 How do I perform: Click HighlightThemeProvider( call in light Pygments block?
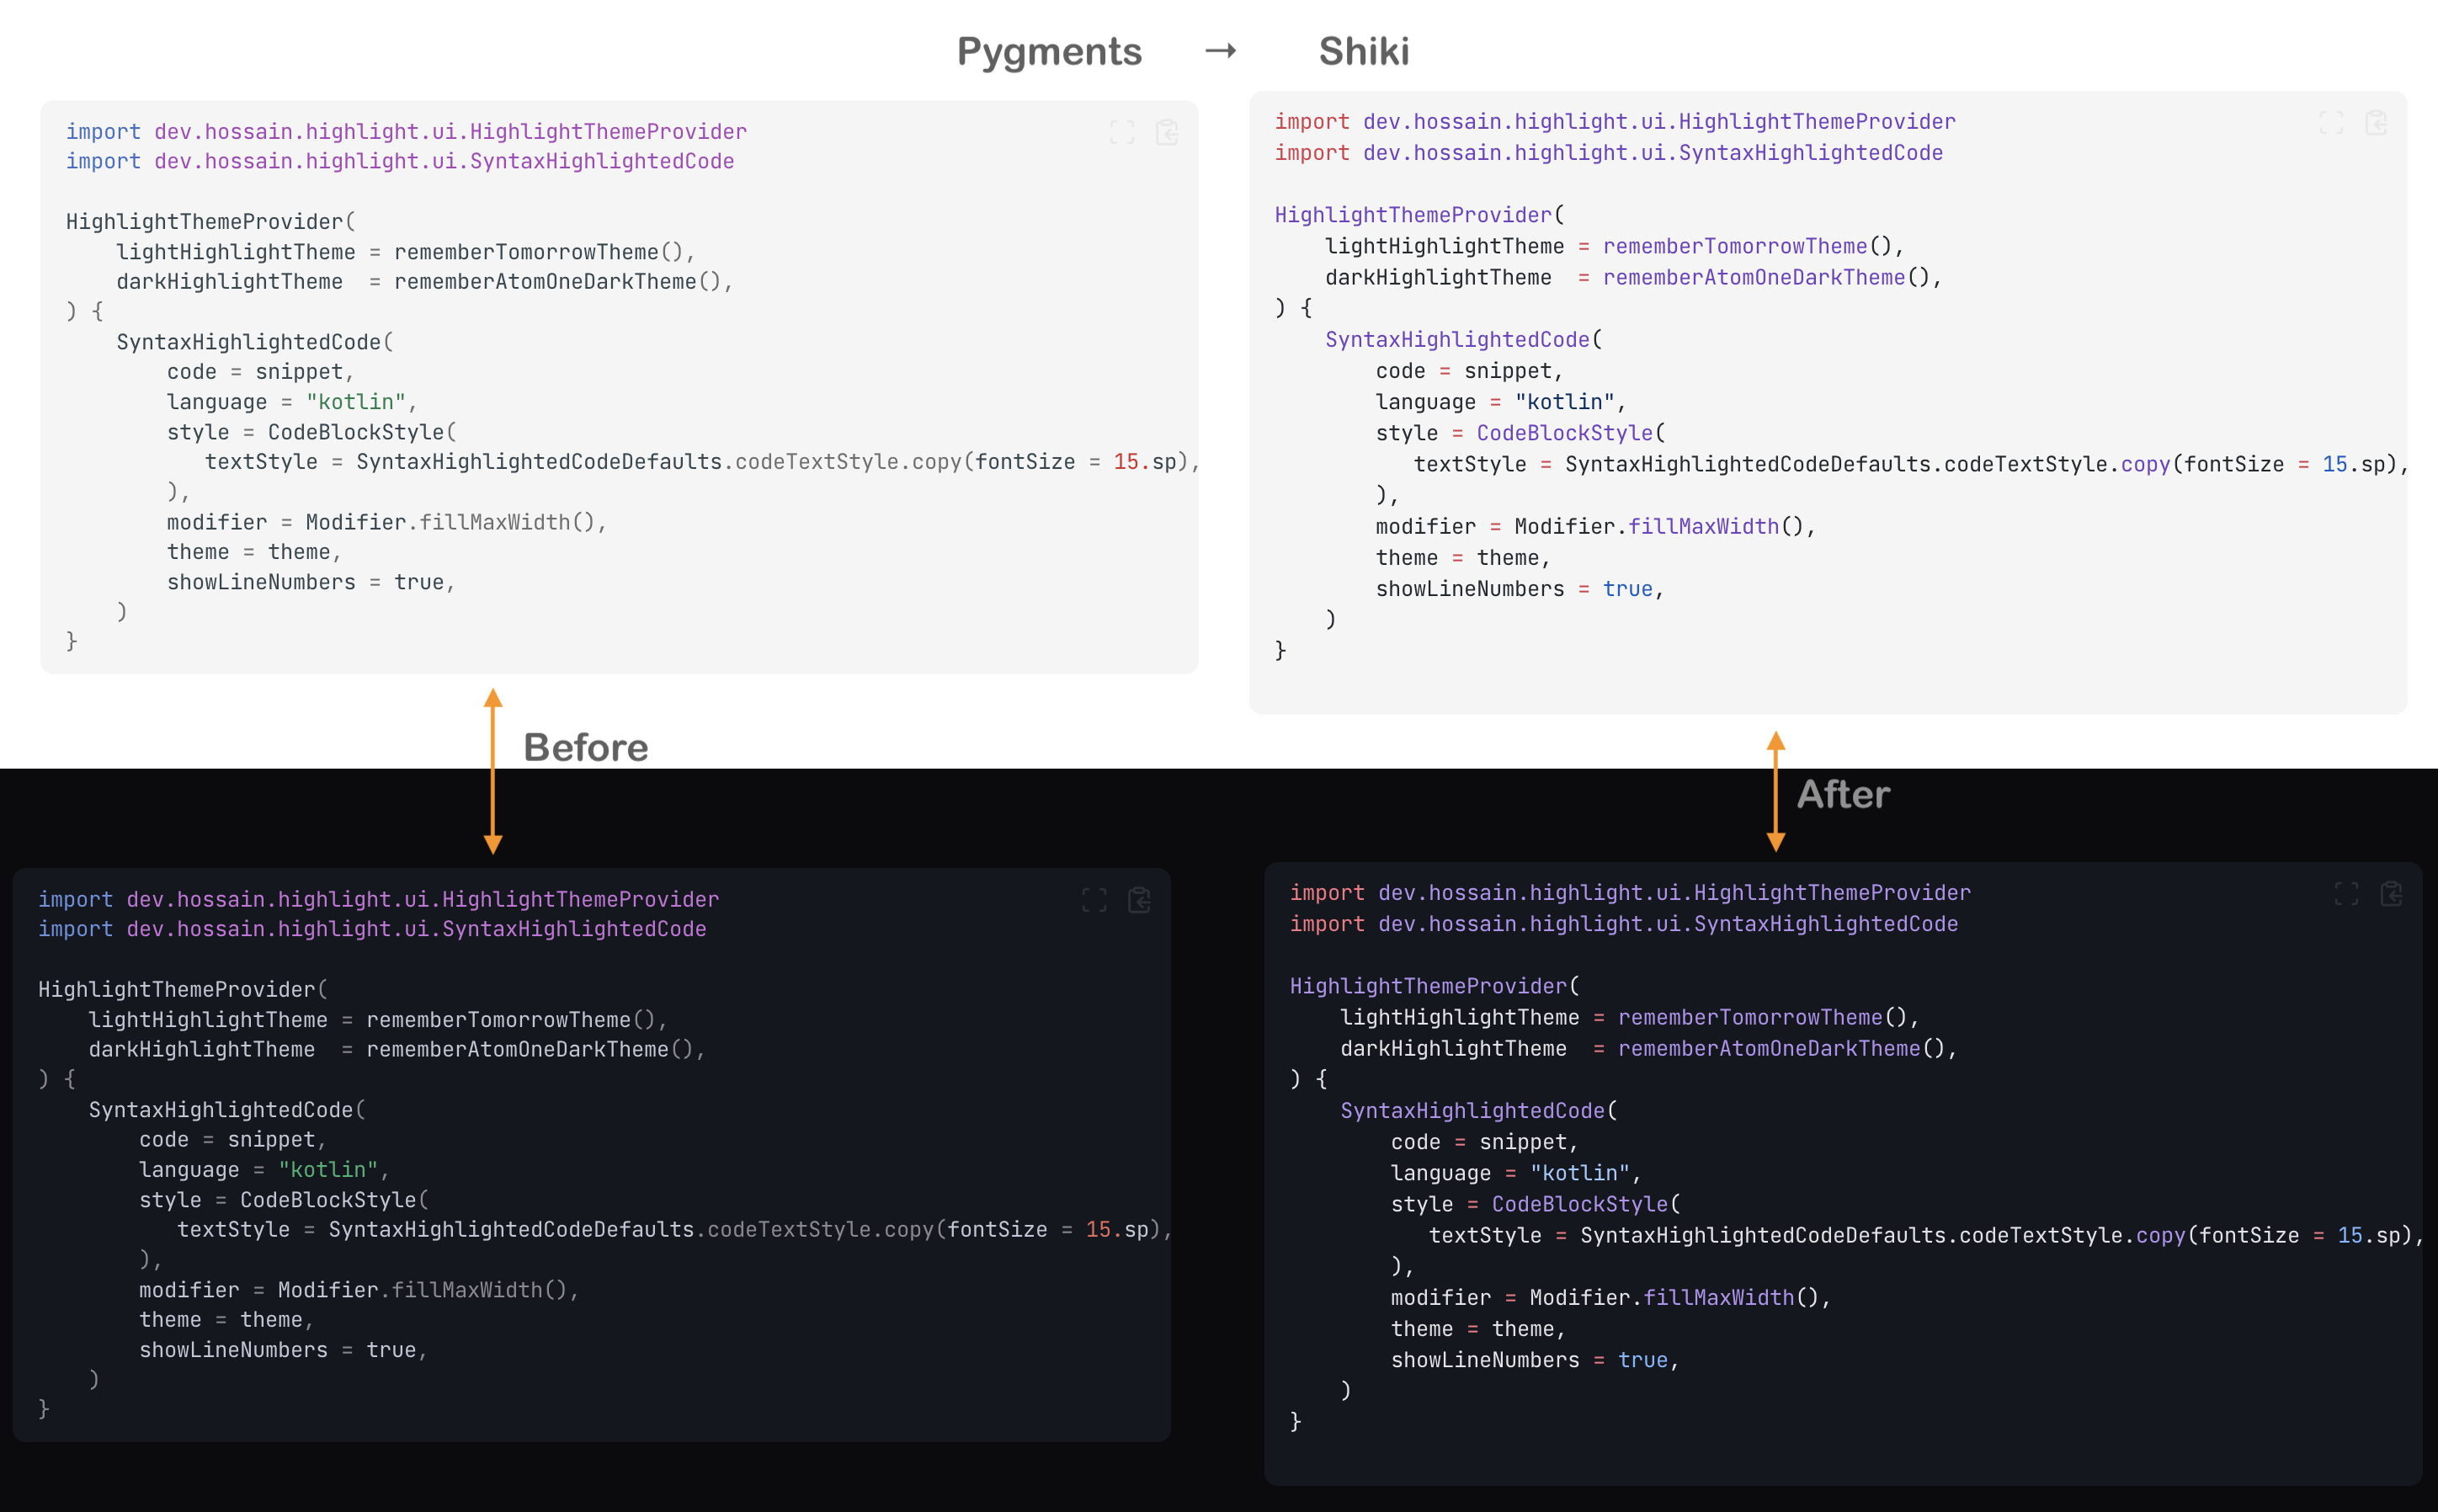pyautogui.click(x=211, y=222)
